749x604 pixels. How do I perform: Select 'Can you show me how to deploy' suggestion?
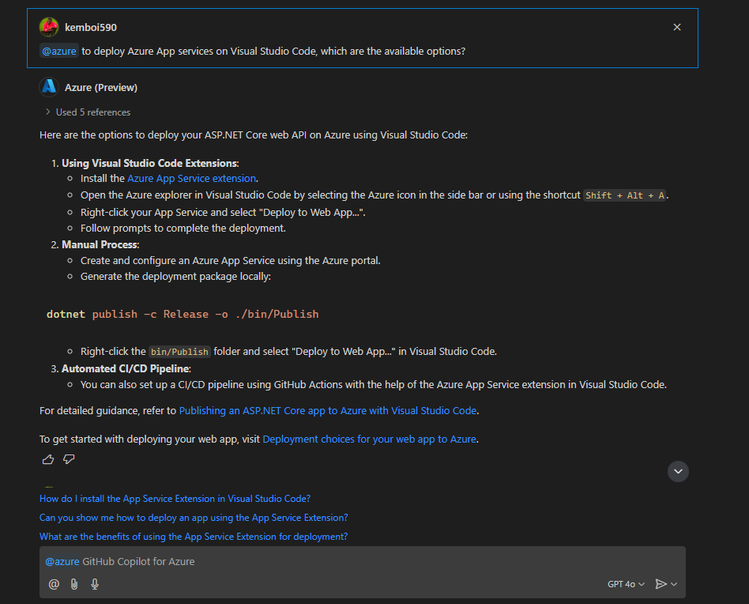point(193,517)
